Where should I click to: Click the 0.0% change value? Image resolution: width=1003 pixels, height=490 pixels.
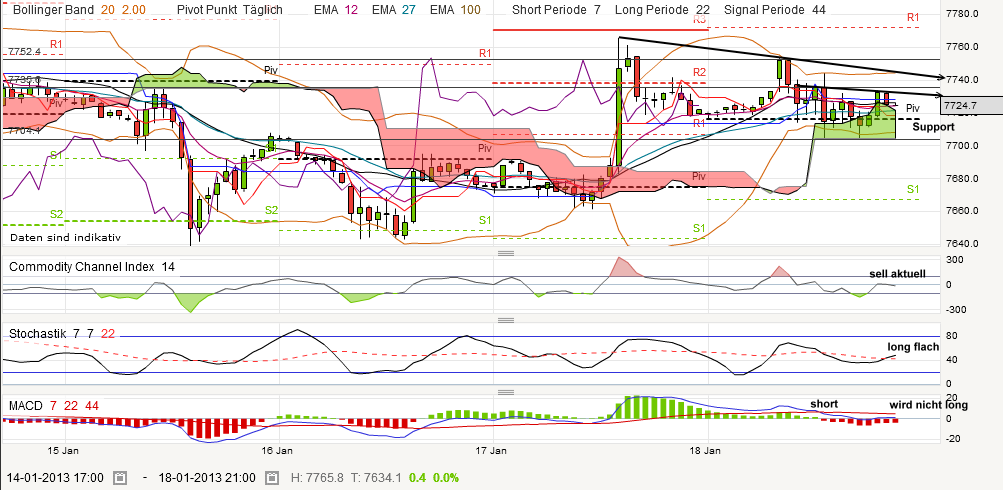tap(445, 478)
